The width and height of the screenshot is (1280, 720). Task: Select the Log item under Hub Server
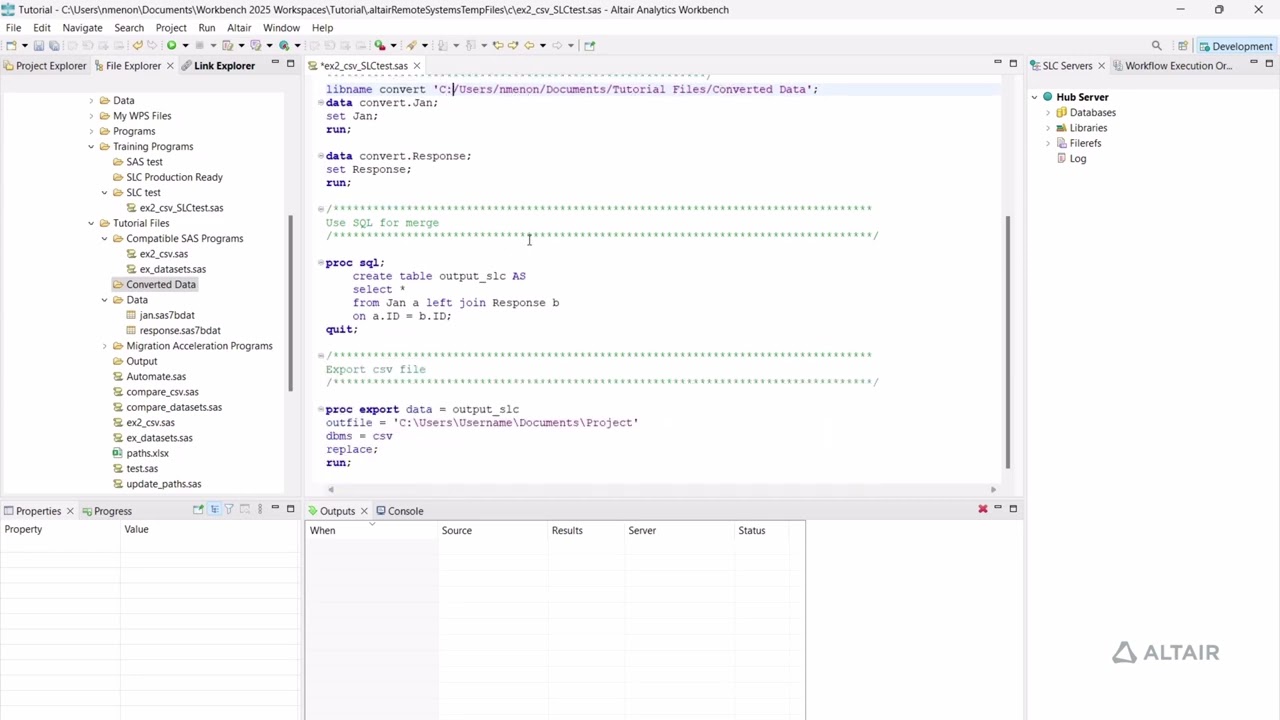1077,159
